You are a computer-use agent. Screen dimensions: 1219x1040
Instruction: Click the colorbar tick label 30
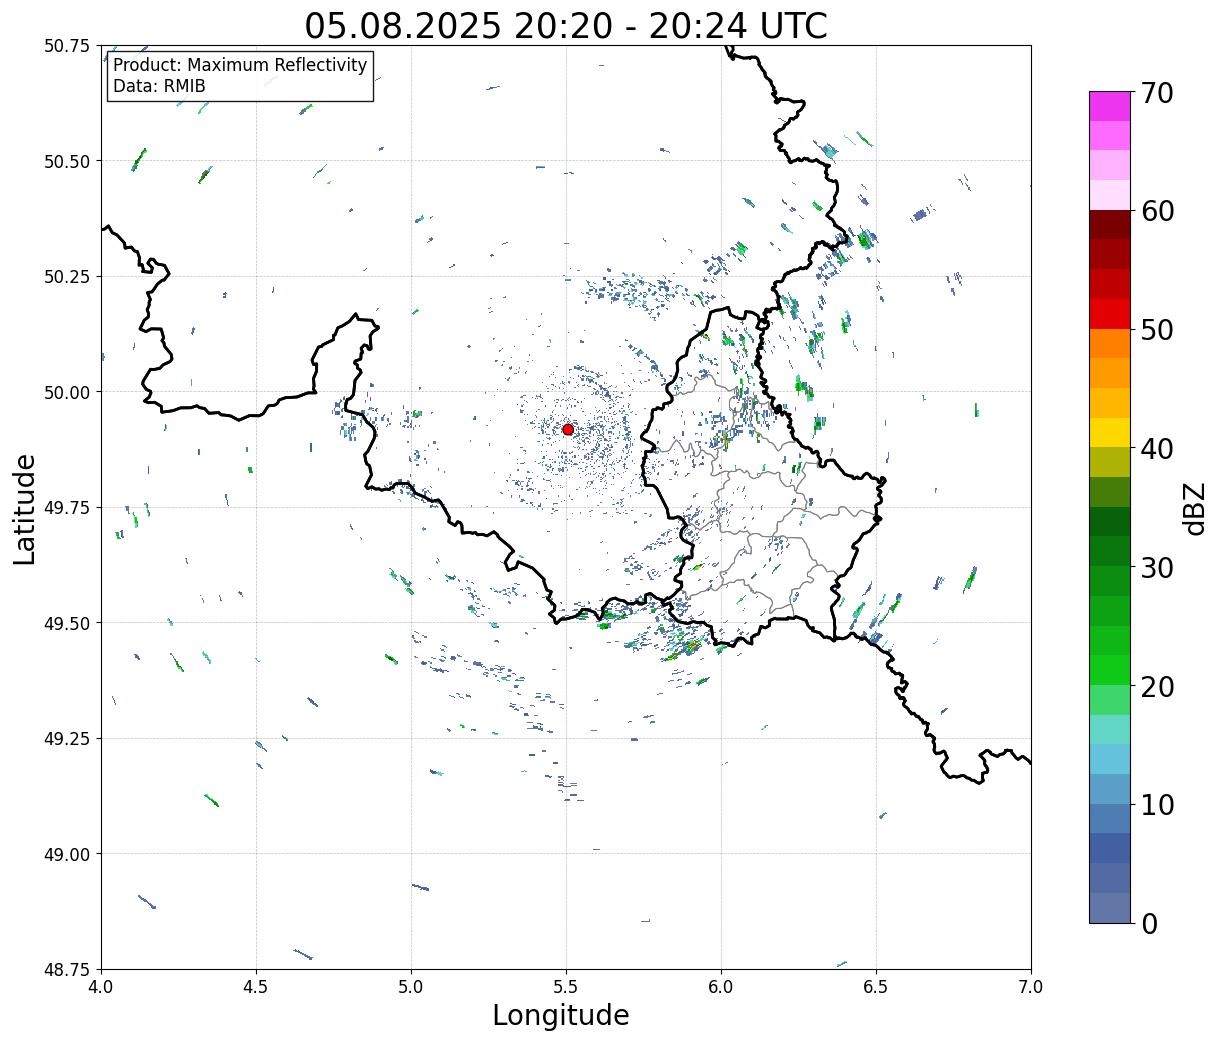pos(1158,568)
